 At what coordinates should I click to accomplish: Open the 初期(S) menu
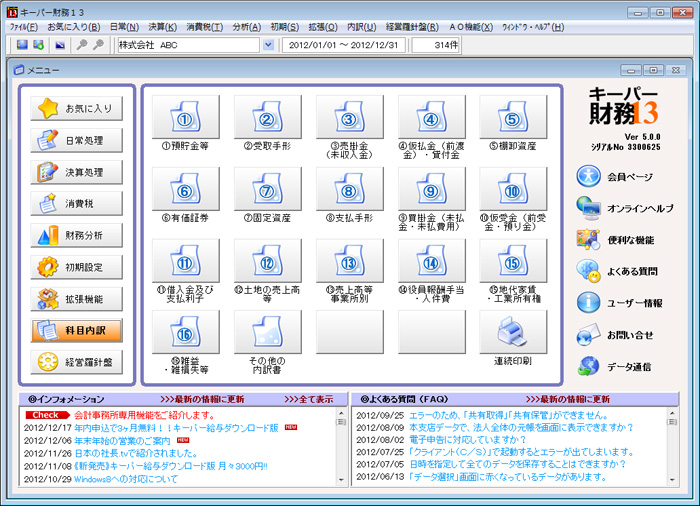[284, 27]
